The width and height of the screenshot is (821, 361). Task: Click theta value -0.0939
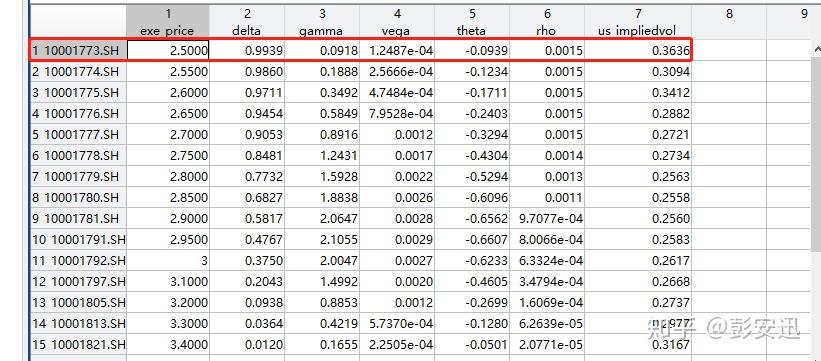pos(472,51)
